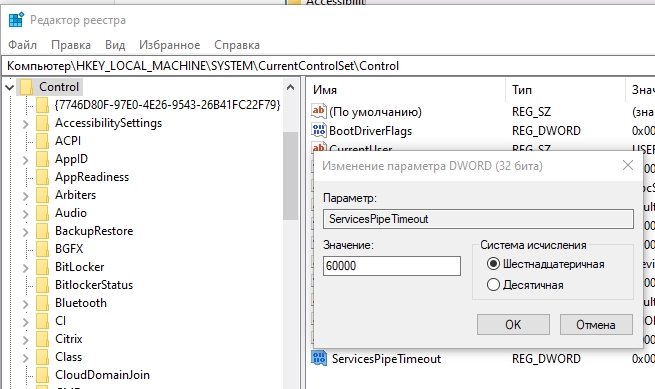The width and height of the screenshot is (655, 389).
Task: Select the CloudDomainJoin folder icon
Action: point(42,375)
